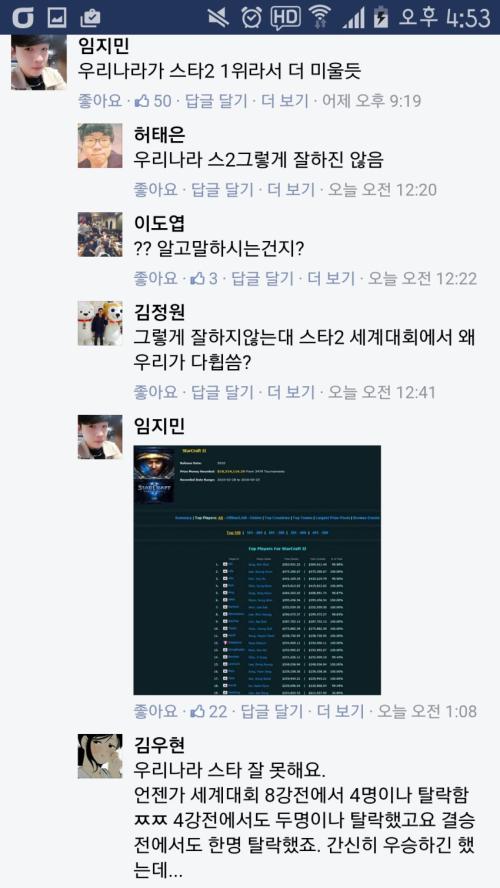Open 허태은's profile picture

(100, 146)
